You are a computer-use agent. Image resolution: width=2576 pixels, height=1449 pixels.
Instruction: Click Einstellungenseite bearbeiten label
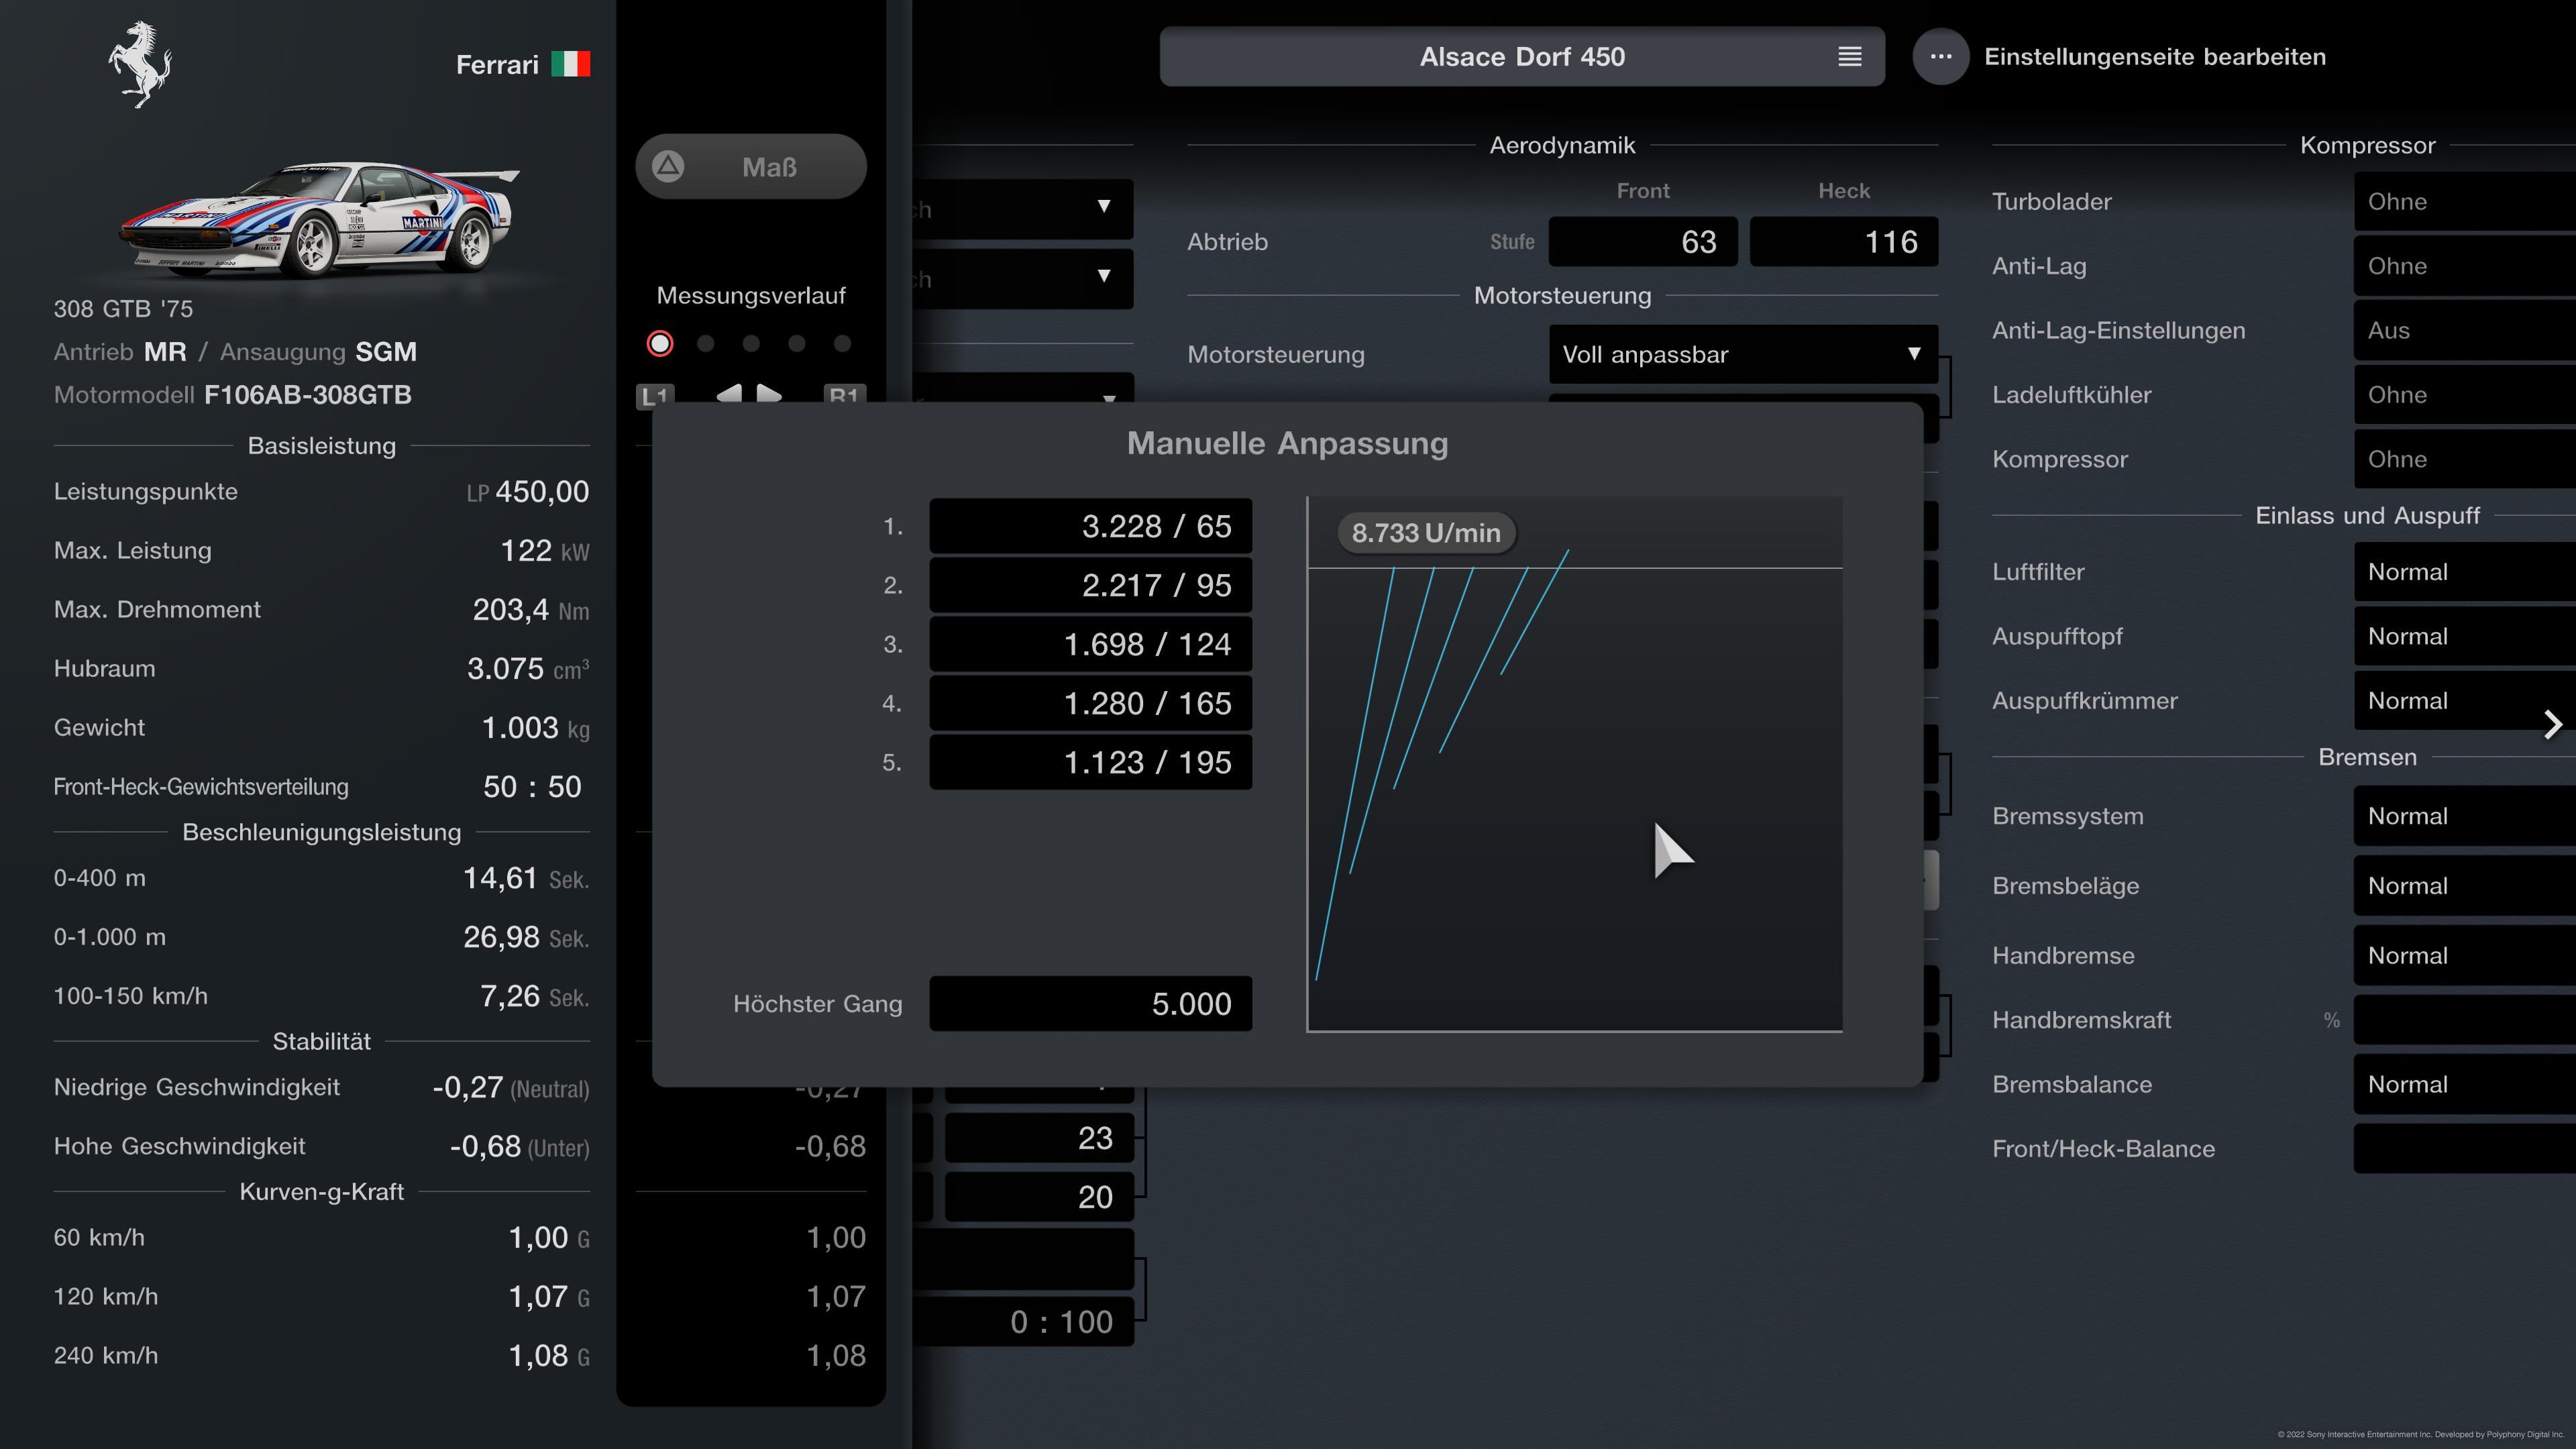[x=2154, y=57]
